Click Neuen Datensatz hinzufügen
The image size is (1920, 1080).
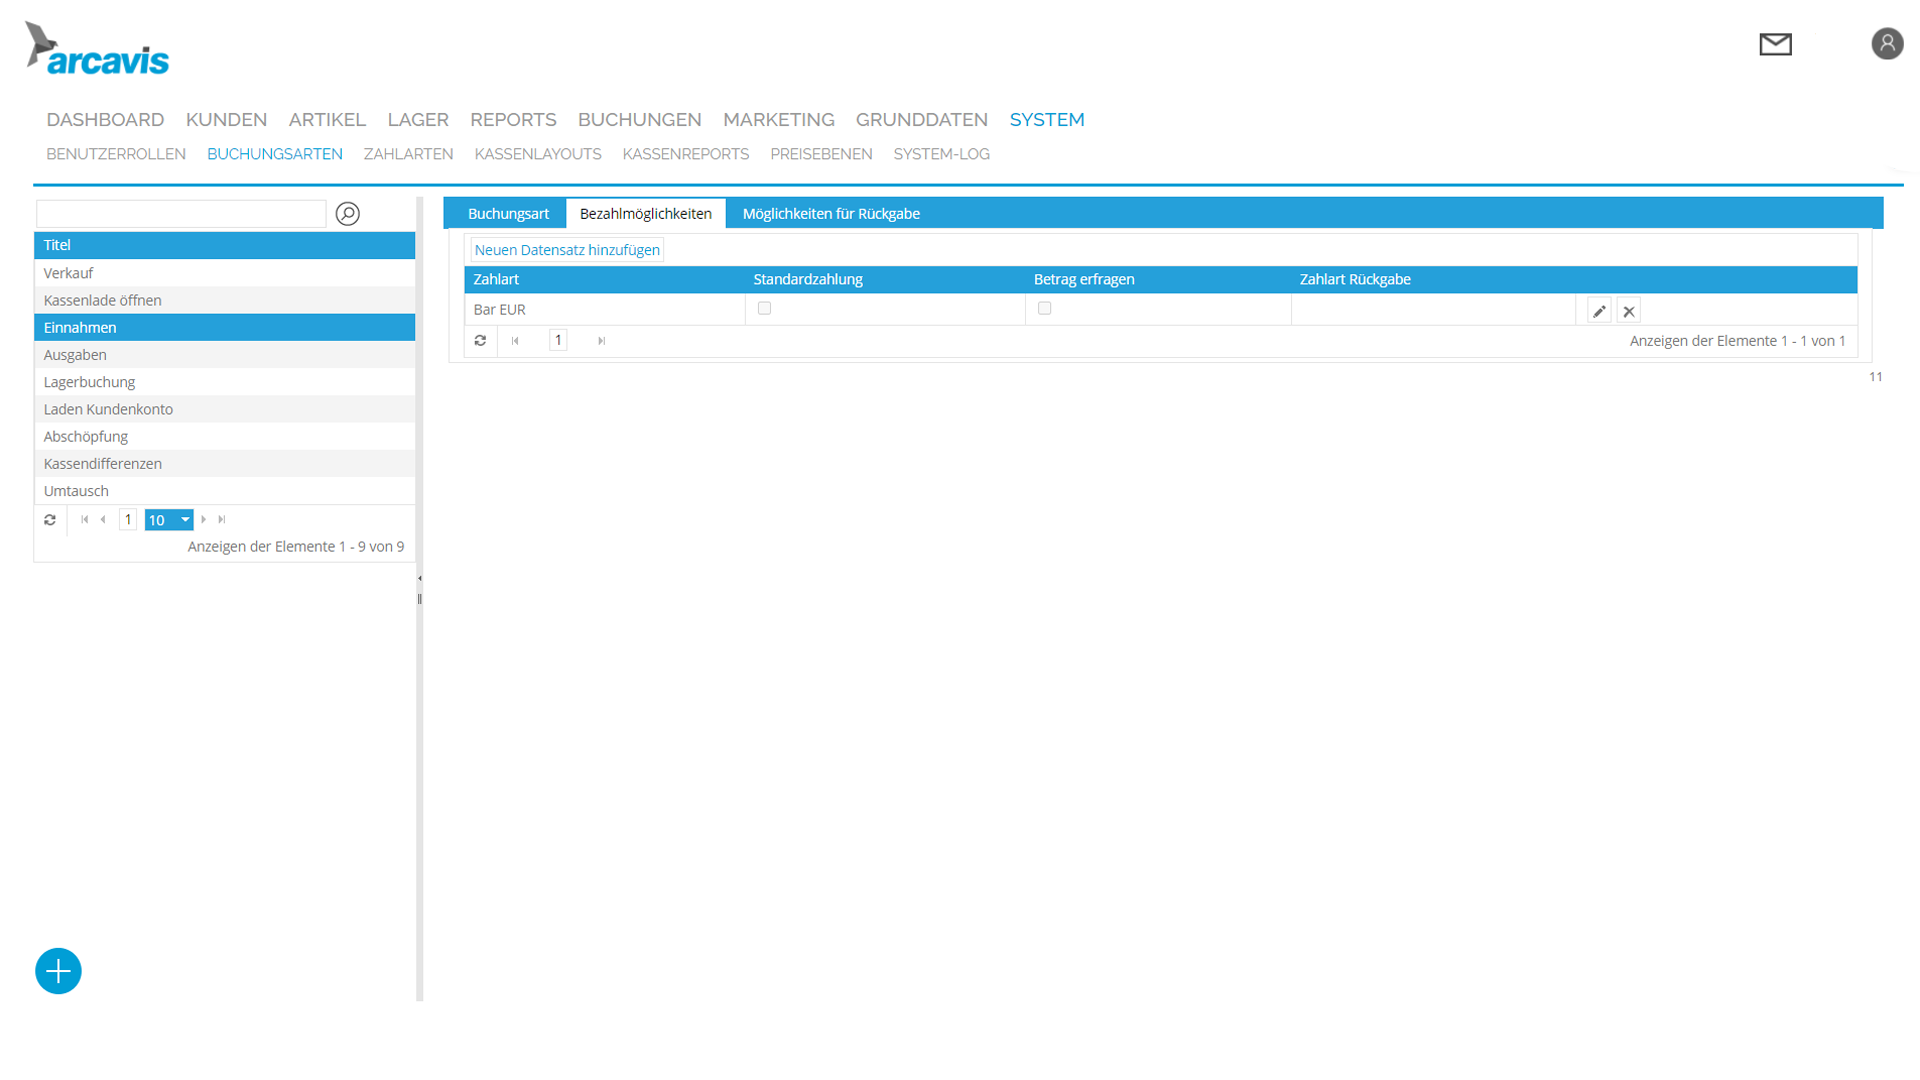[566, 250]
